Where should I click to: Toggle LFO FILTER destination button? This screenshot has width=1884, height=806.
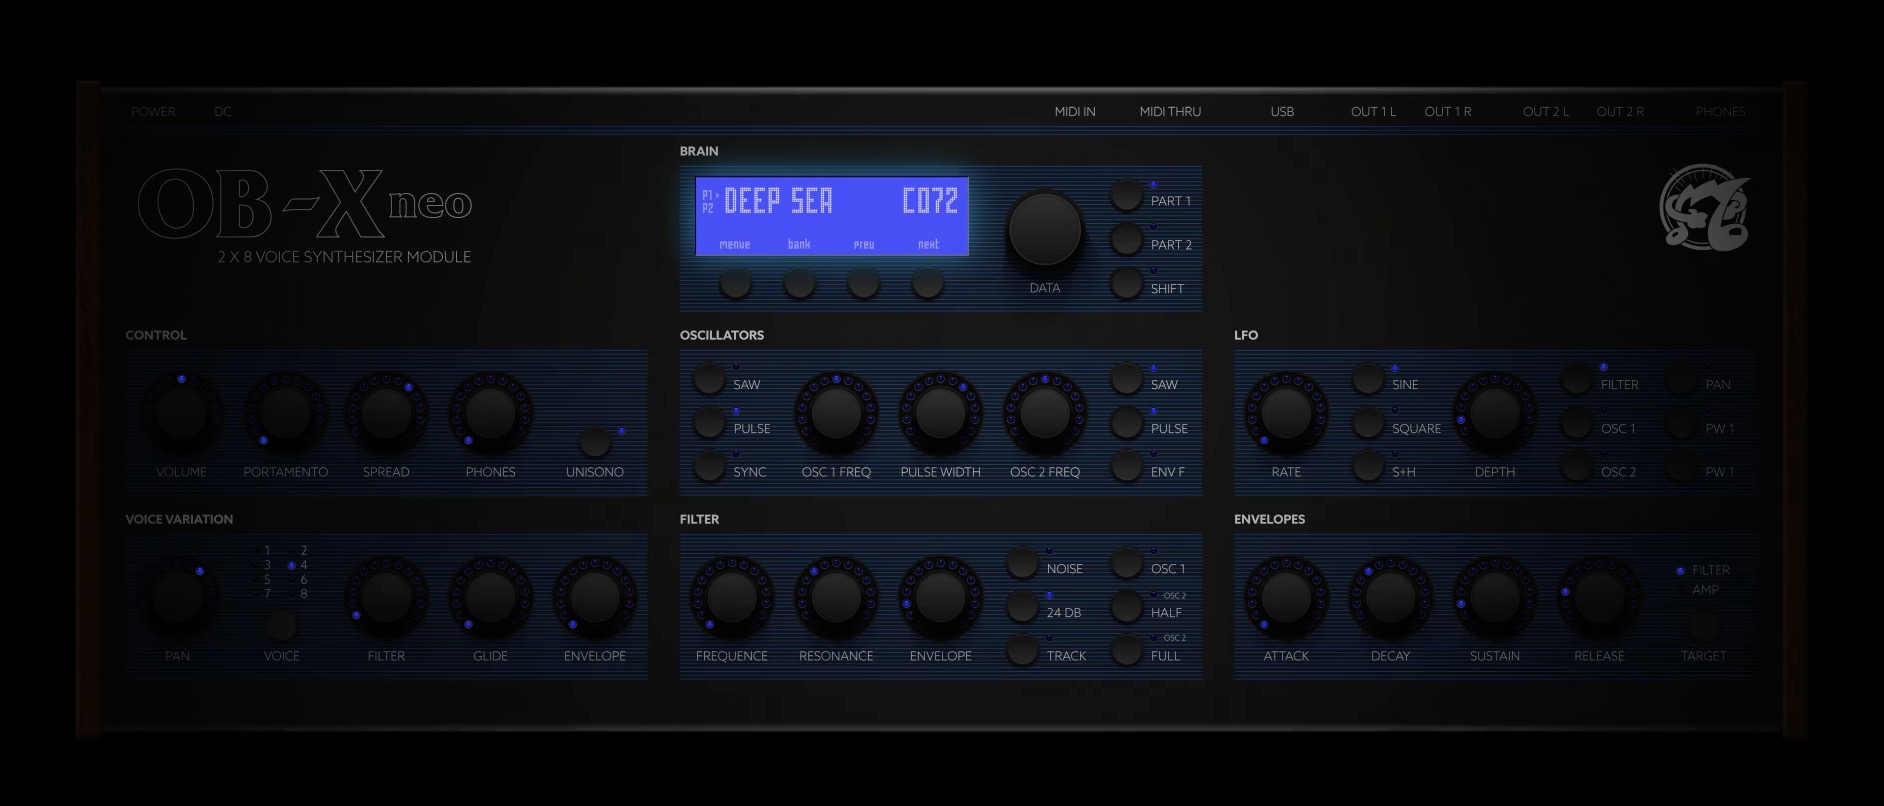(1576, 379)
